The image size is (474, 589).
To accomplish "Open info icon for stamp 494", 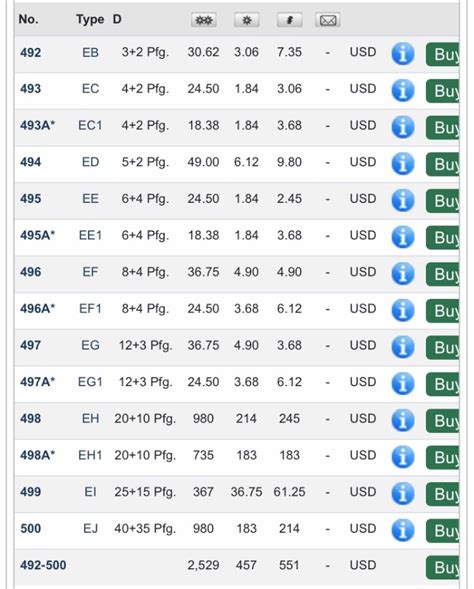I will pos(403,164).
